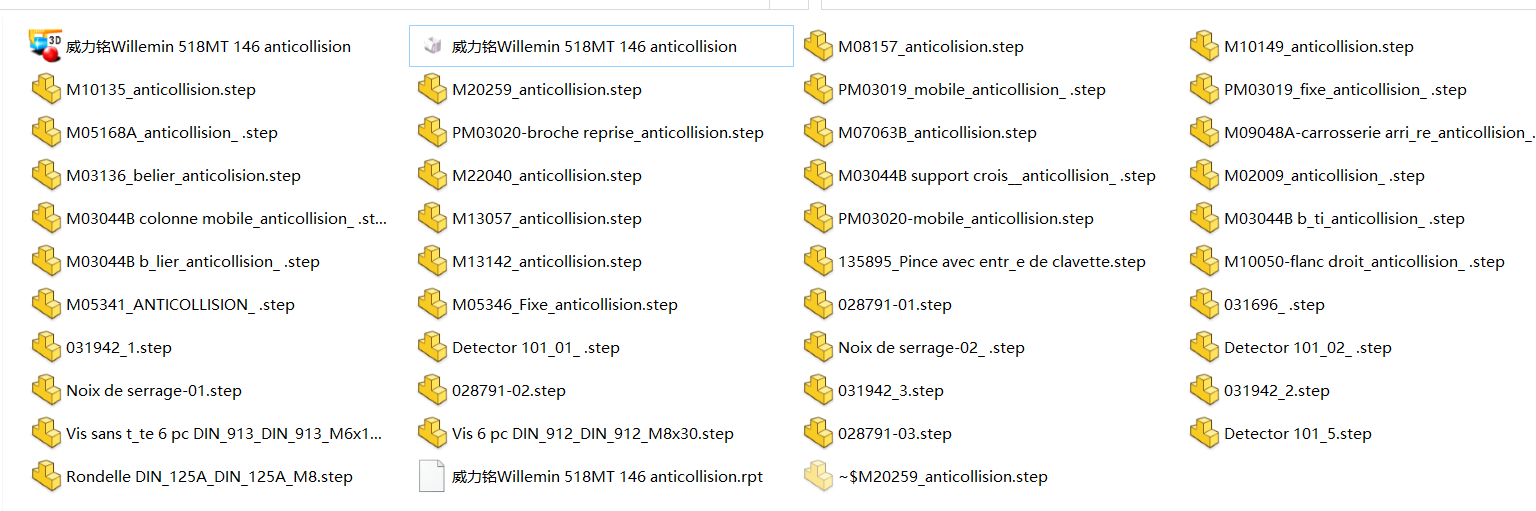The image size is (1536, 511).
Task: Click the icon of M08157_anticolision.step
Action: (819, 46)
